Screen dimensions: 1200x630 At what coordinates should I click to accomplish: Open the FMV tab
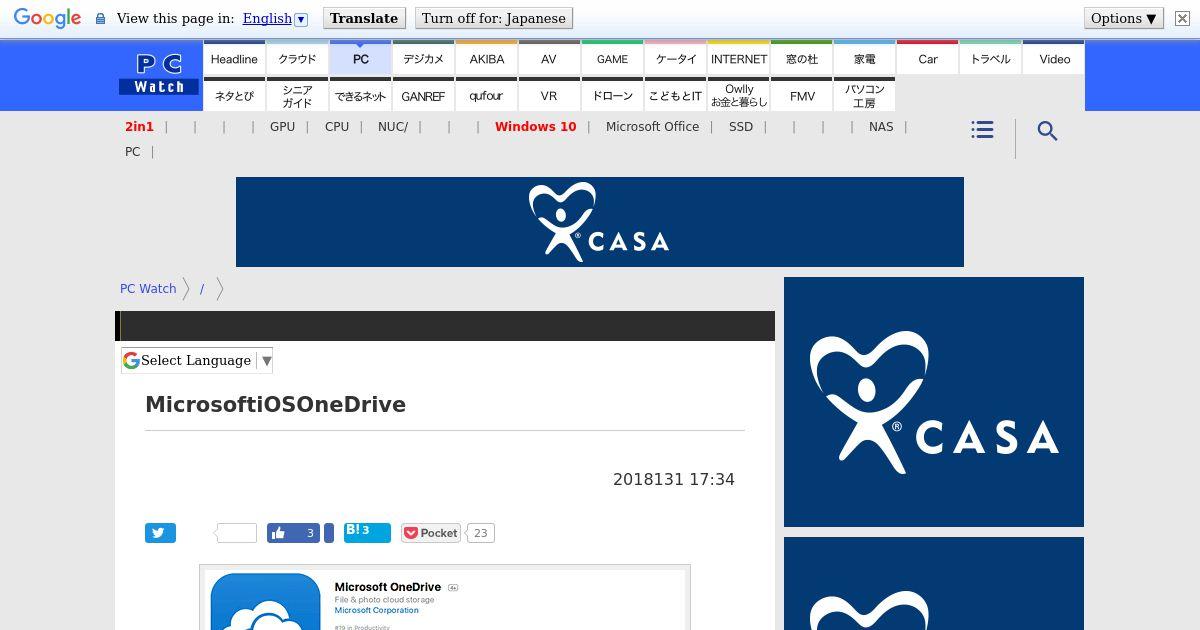pos(801,96)
